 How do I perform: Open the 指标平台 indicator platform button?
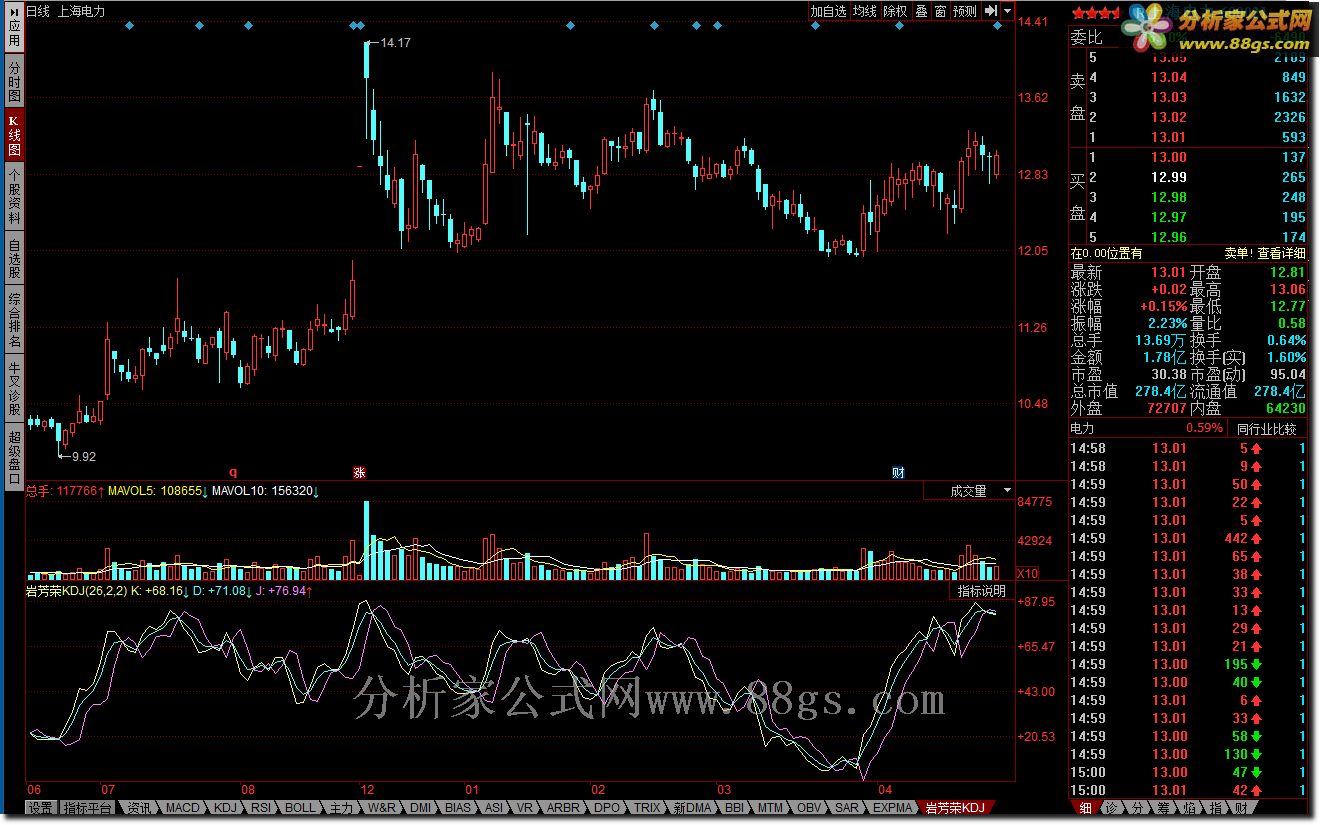[86, 808]
